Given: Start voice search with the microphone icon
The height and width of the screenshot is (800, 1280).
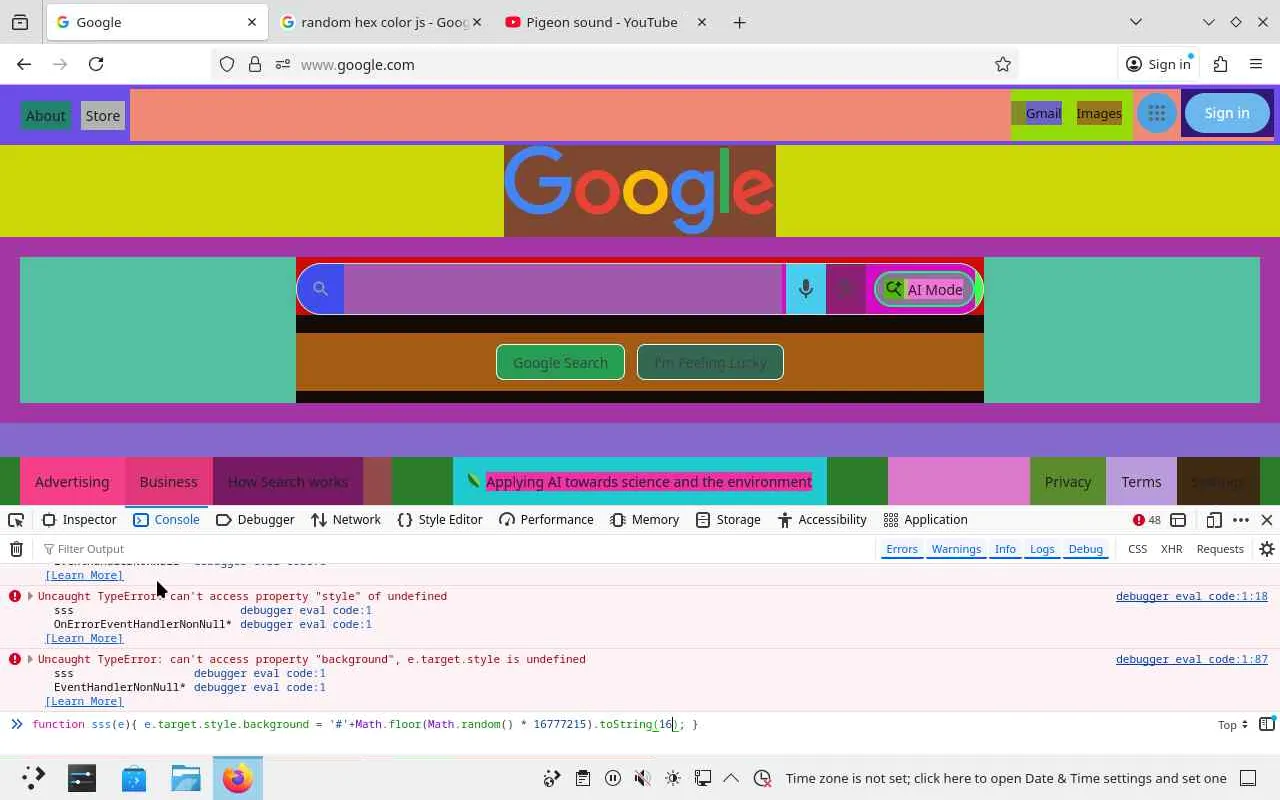Looking at the screenshot, I should pyautogui.click(x=805, y=289).
